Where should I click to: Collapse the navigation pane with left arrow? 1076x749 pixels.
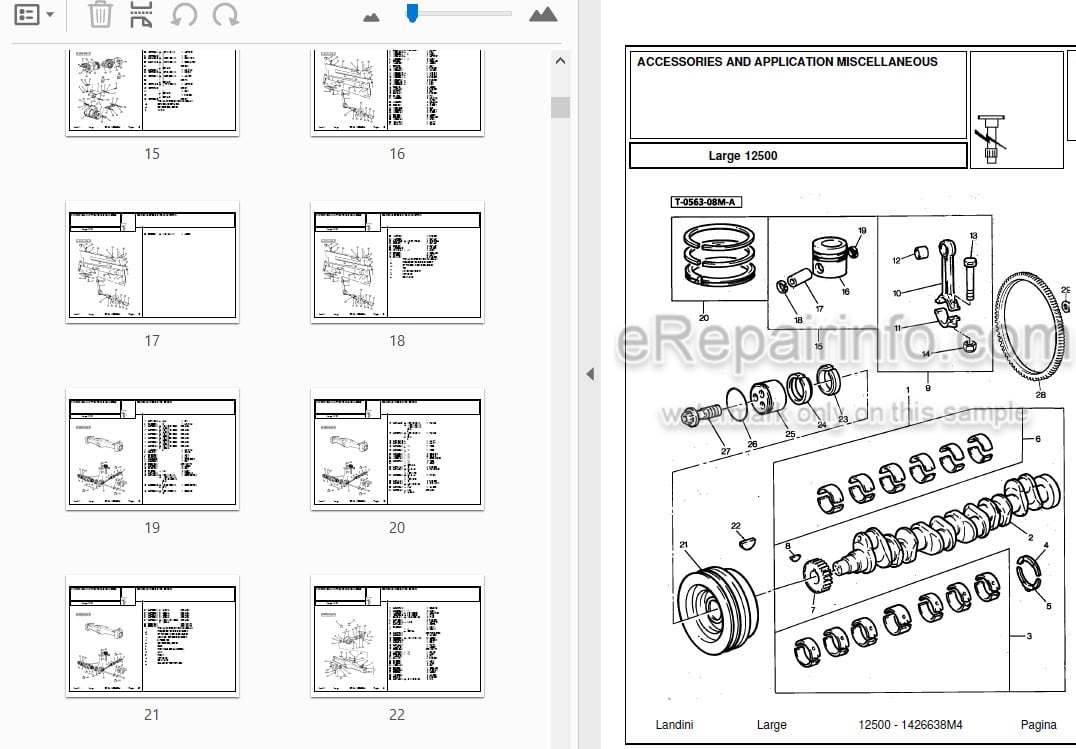tap(589, 374)
